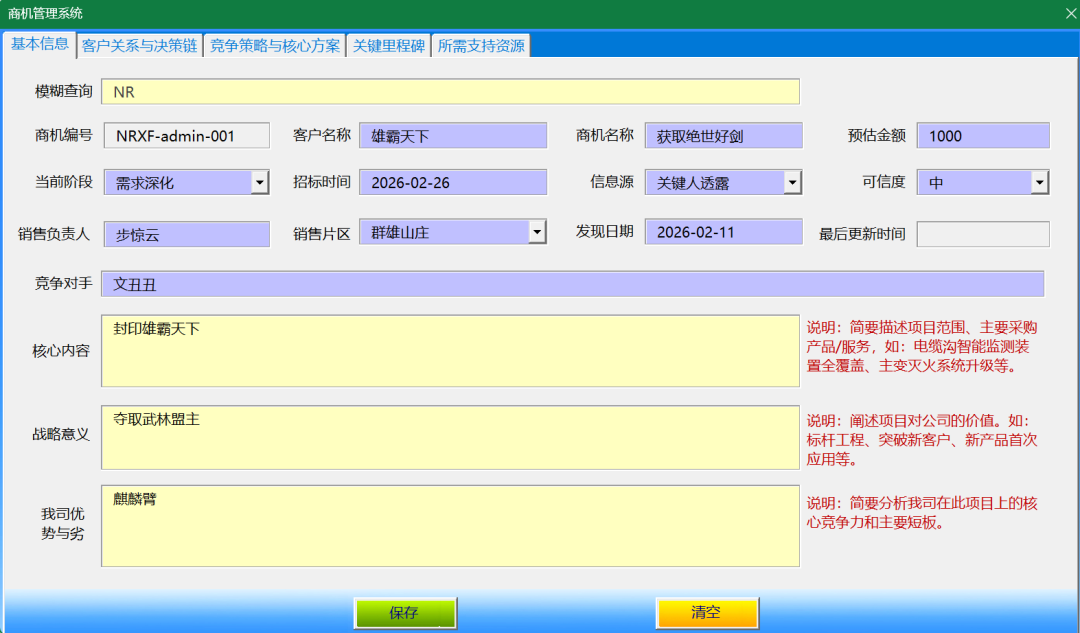This screenshot has height=633, width=1080.
Task: Click the 清空 button
Action: [707, 612]
